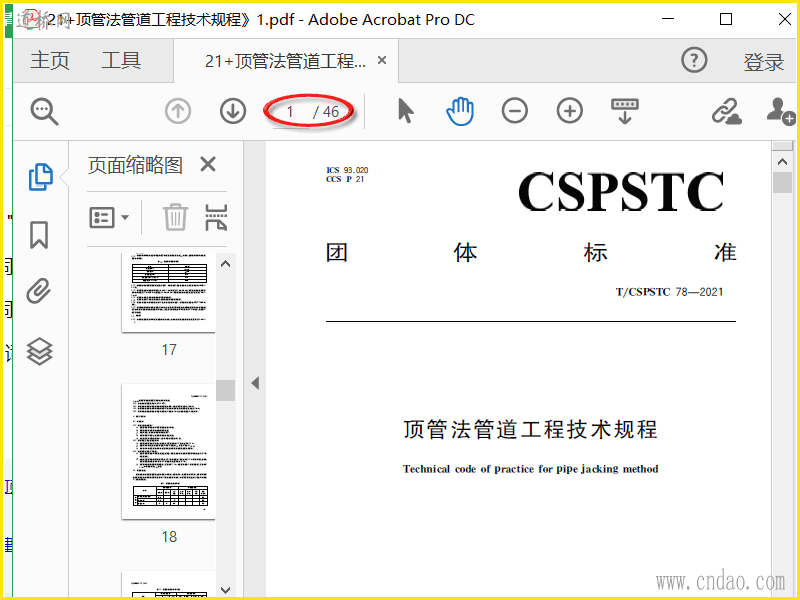Click the thumbnails panel scrollbar handle
The image size is (800, 600).
[226, 390]
